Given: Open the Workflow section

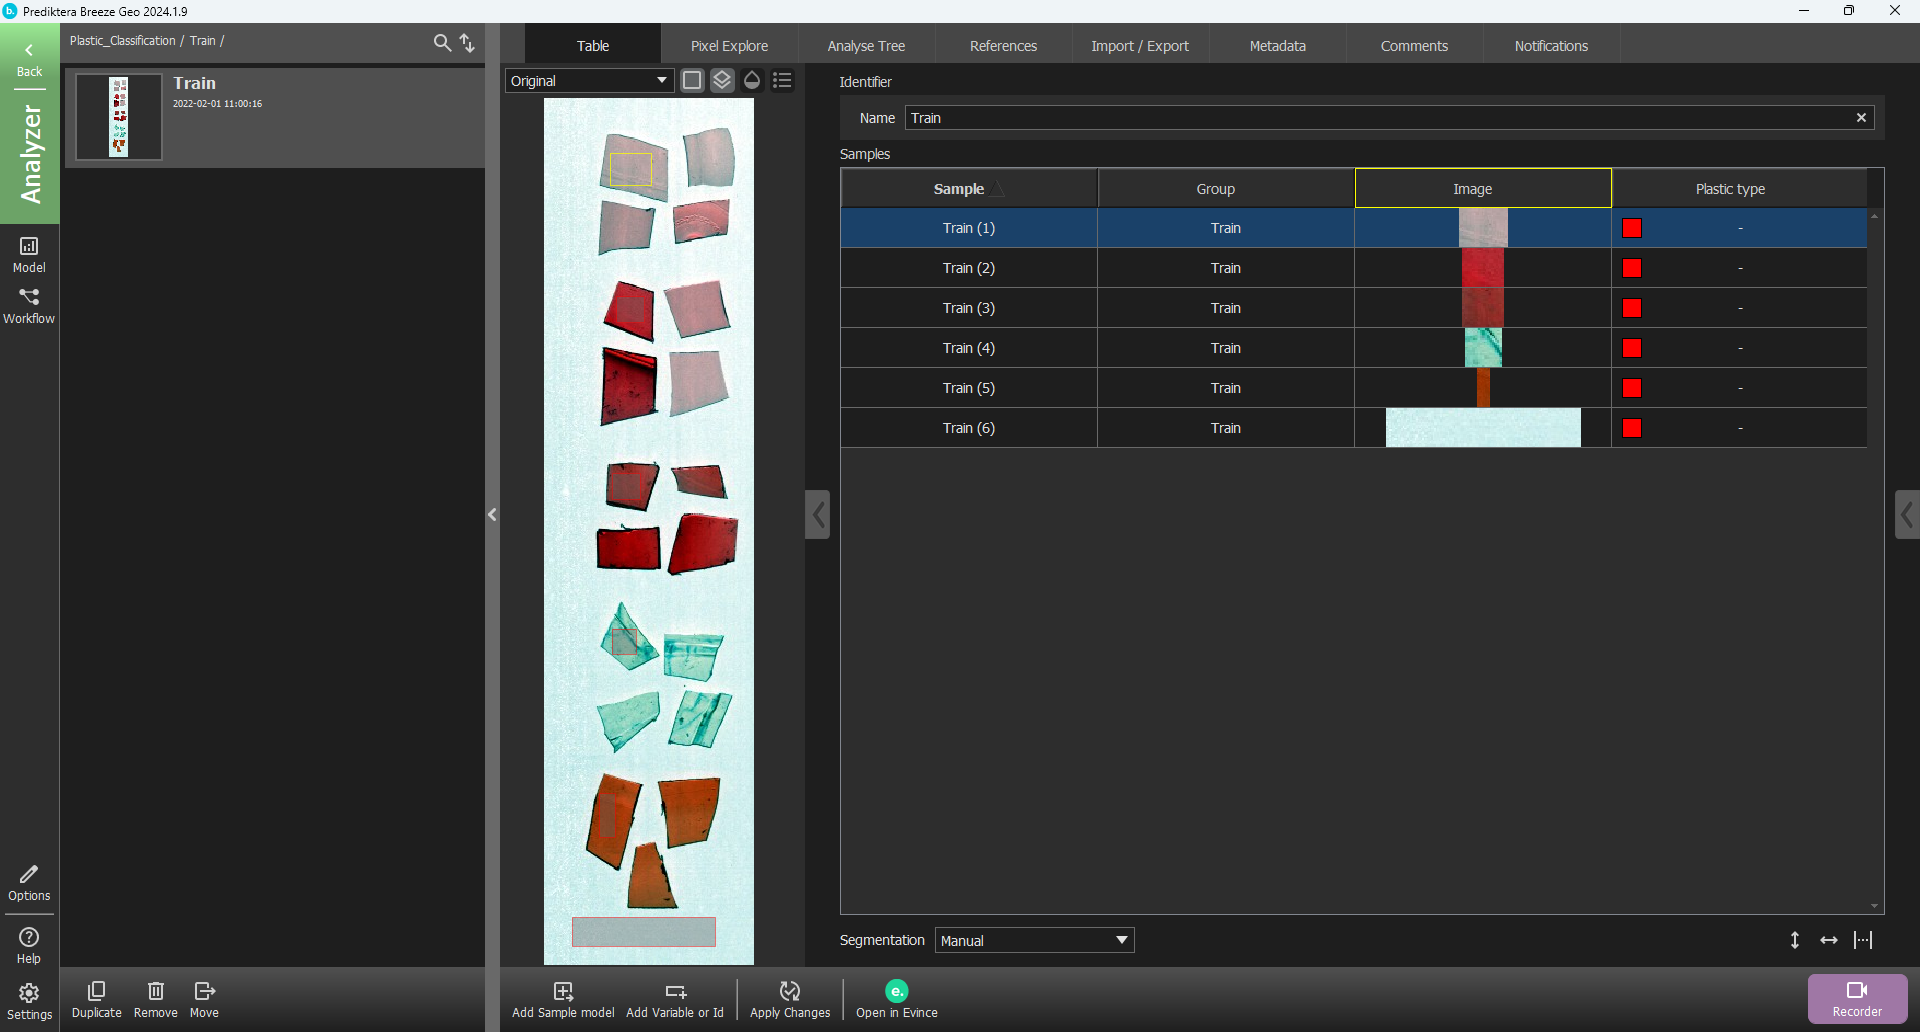Looking at the screenshot, I should 29,305.
